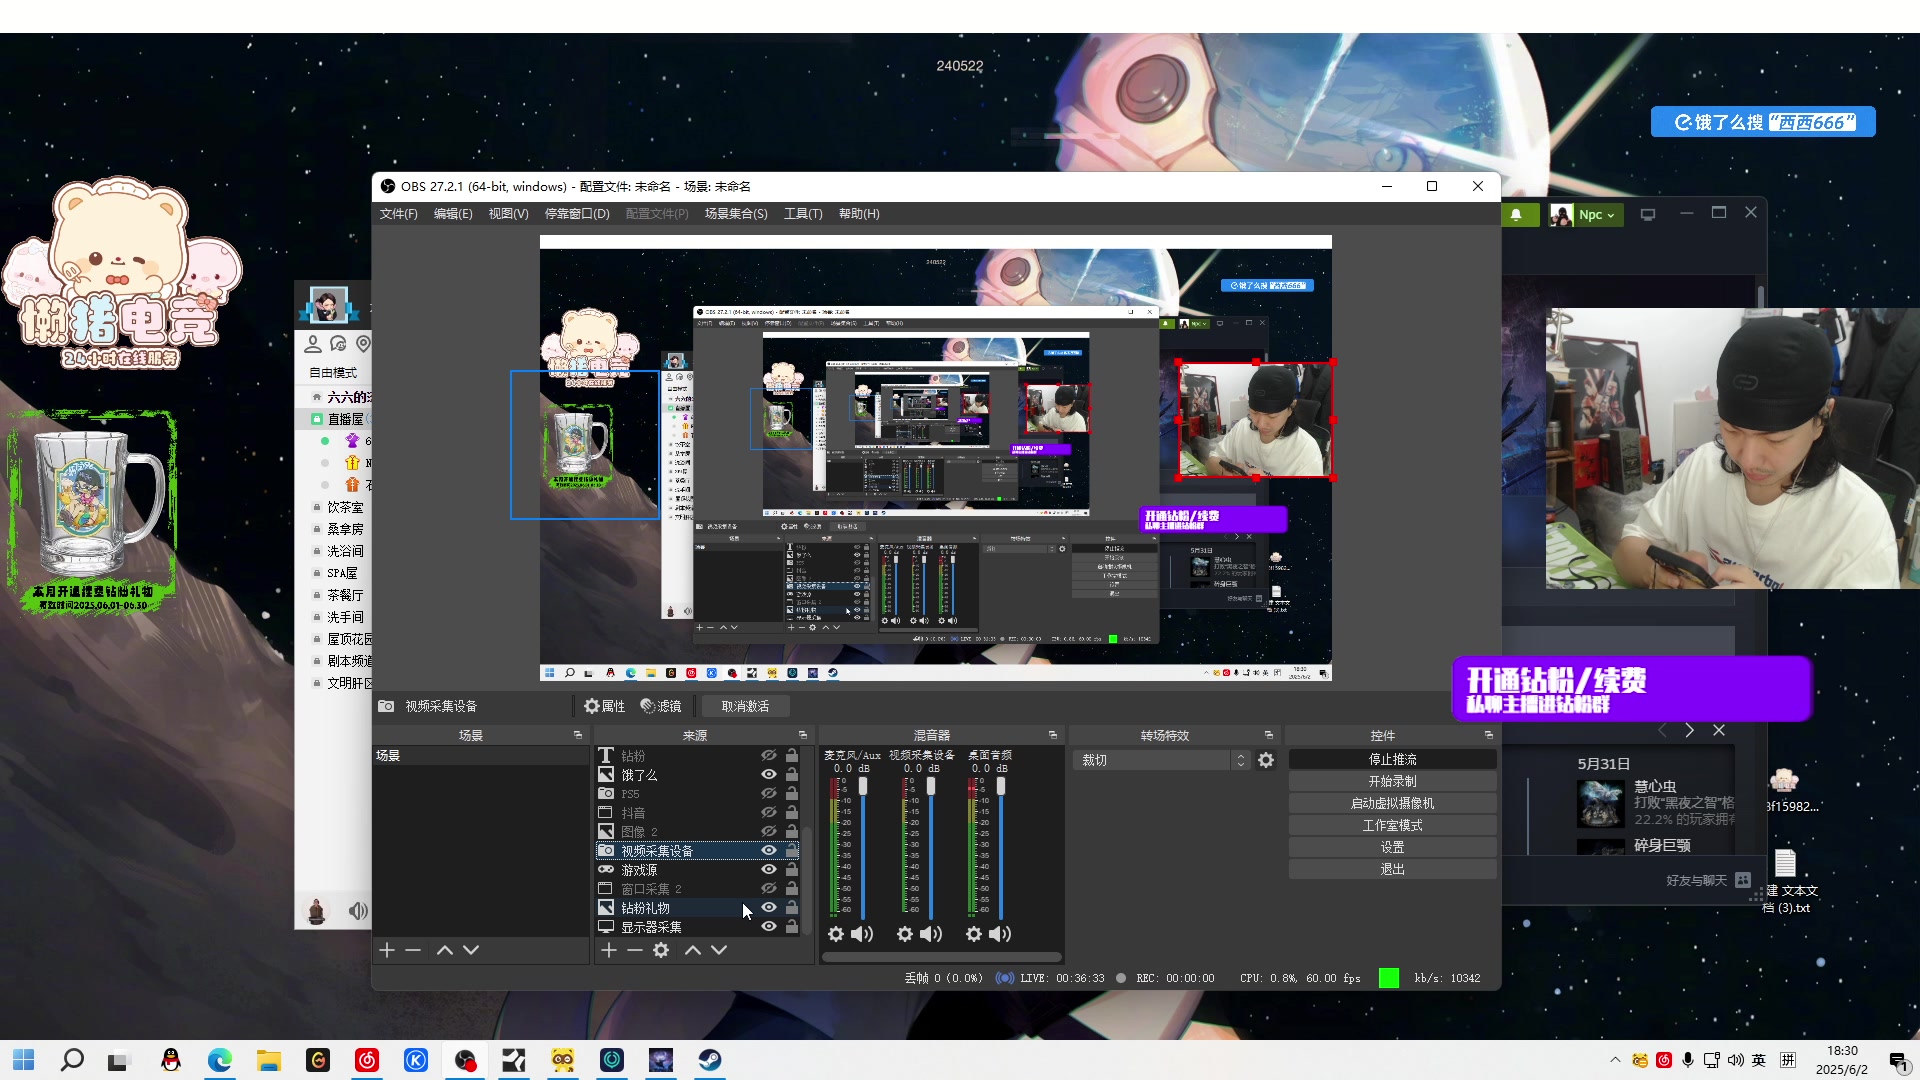Open 文件(F) menu
1920x1080 pixels.
(x=398, y=214)
